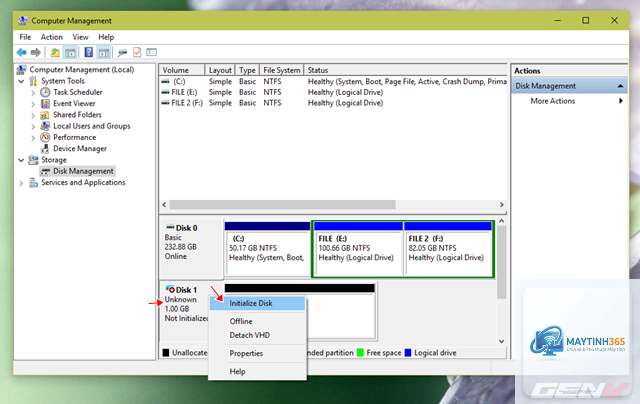The image size is (640, 404).
Task: Expand Services and Applications node
Action: (21, 183)
